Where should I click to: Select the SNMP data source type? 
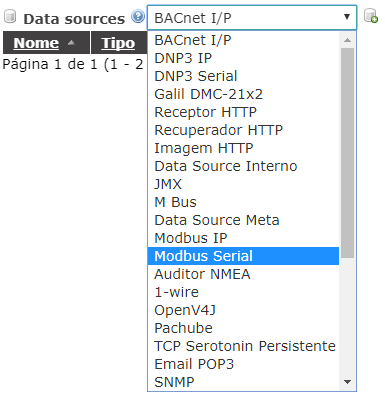click(243, 382)
